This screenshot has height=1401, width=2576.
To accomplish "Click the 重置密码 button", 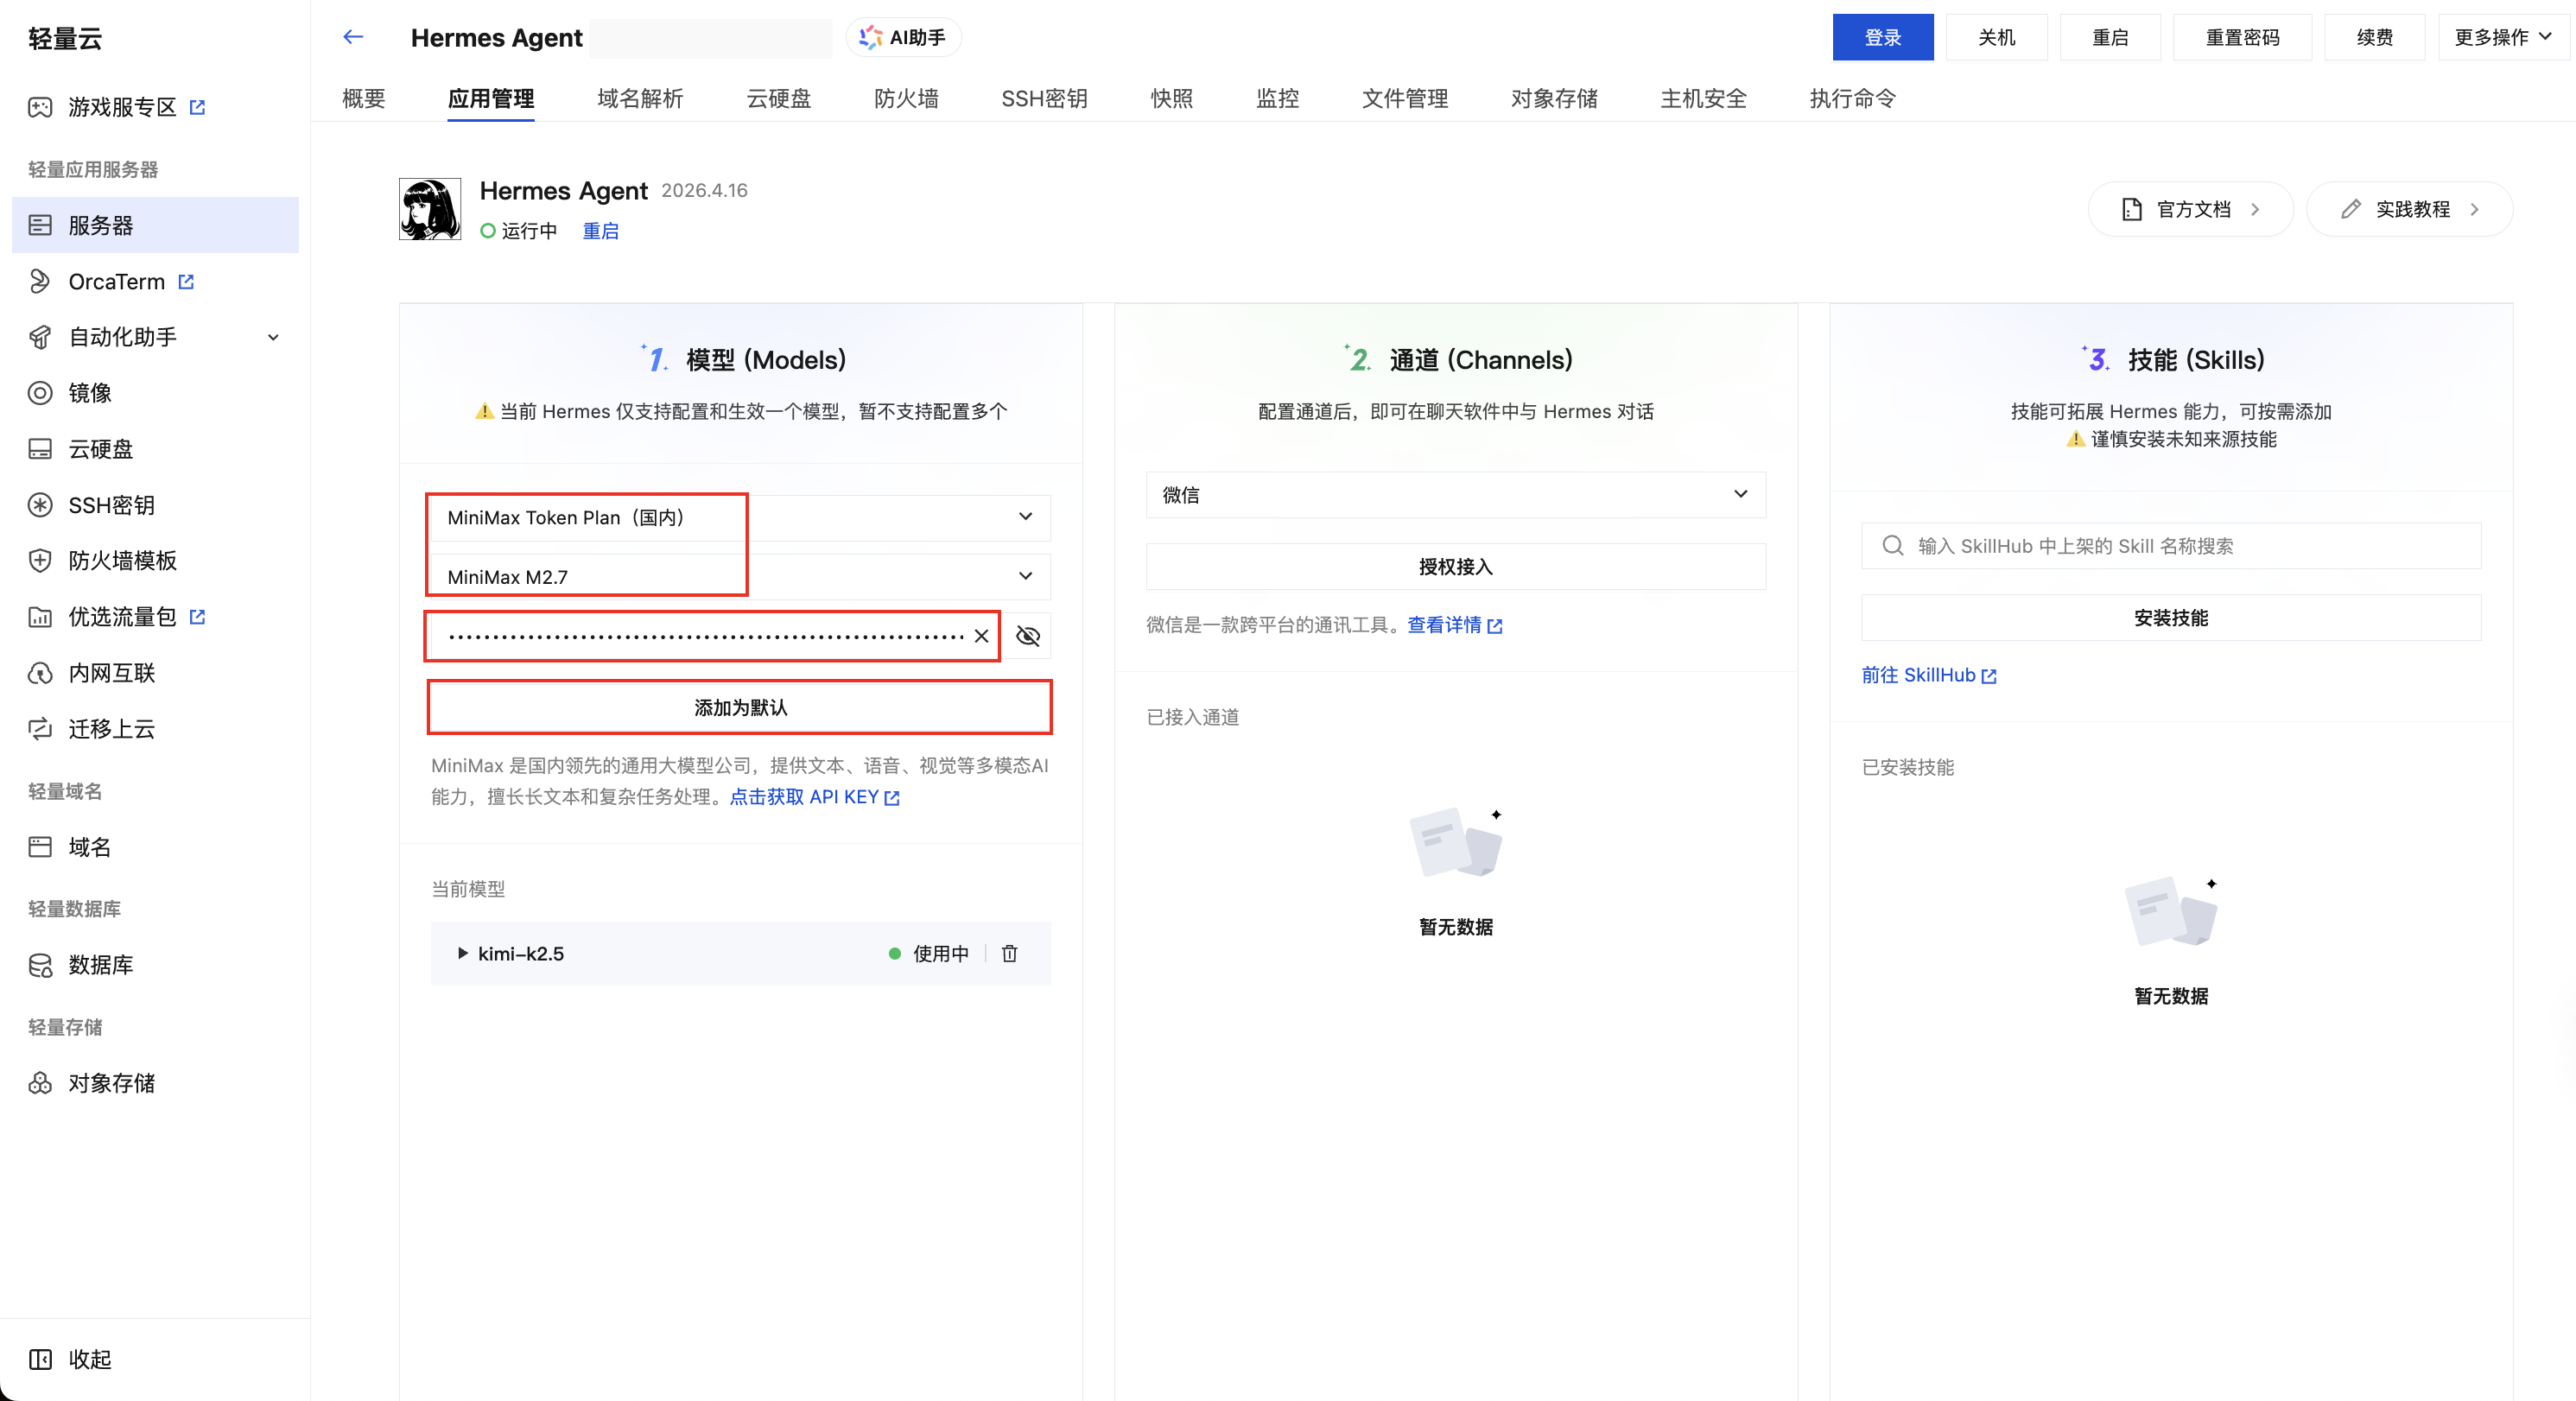I will tap(2243, 37).
